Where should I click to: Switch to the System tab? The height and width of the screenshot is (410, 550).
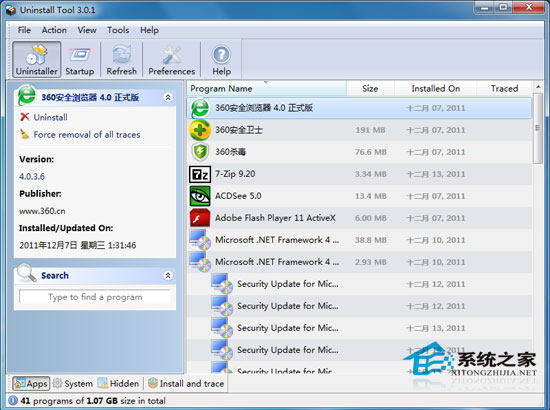click(73, 383)
